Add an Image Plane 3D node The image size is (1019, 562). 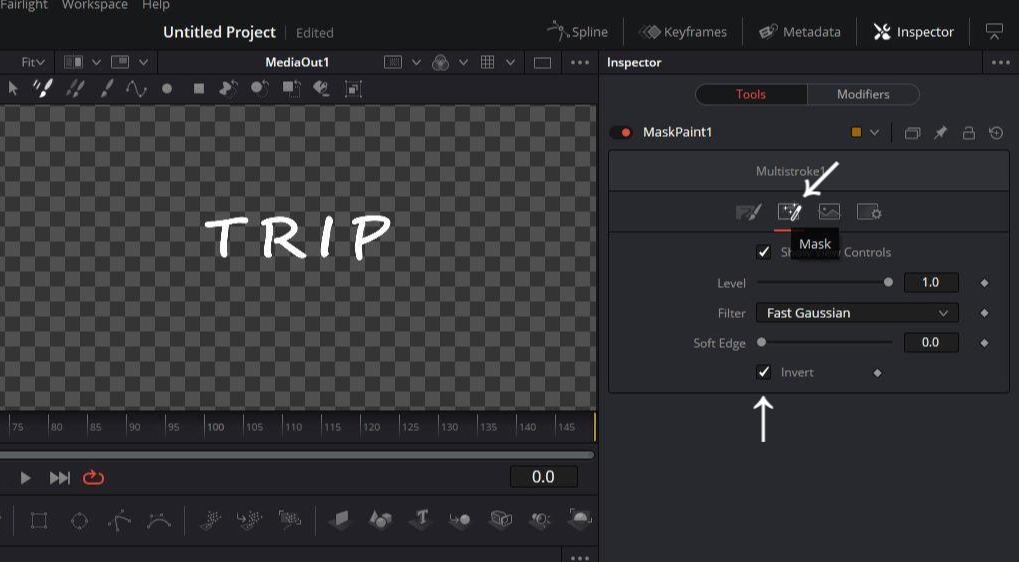340,520
